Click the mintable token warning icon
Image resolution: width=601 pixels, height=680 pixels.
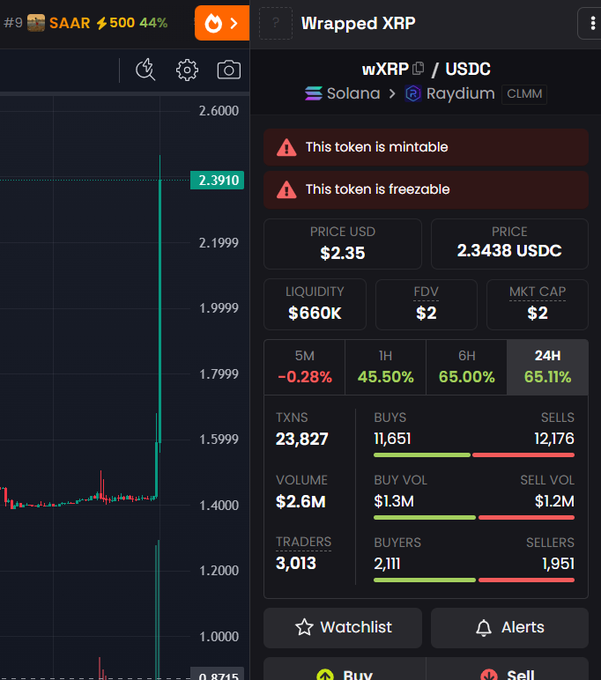point(286,147)
